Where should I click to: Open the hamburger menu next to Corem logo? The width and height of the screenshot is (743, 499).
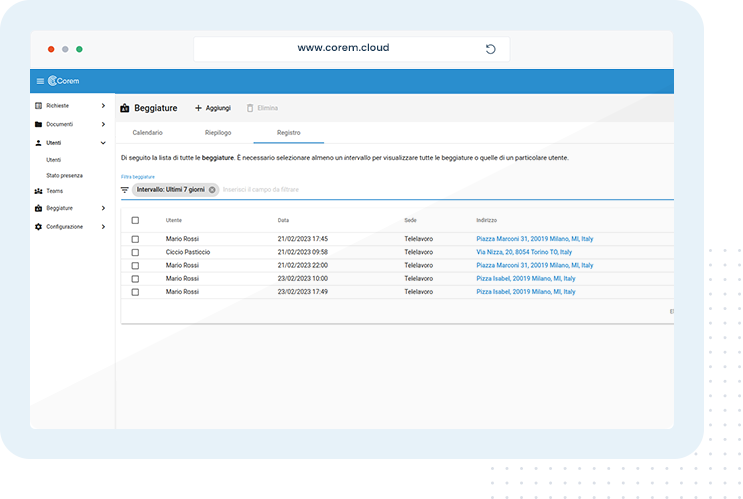(40, 81)
